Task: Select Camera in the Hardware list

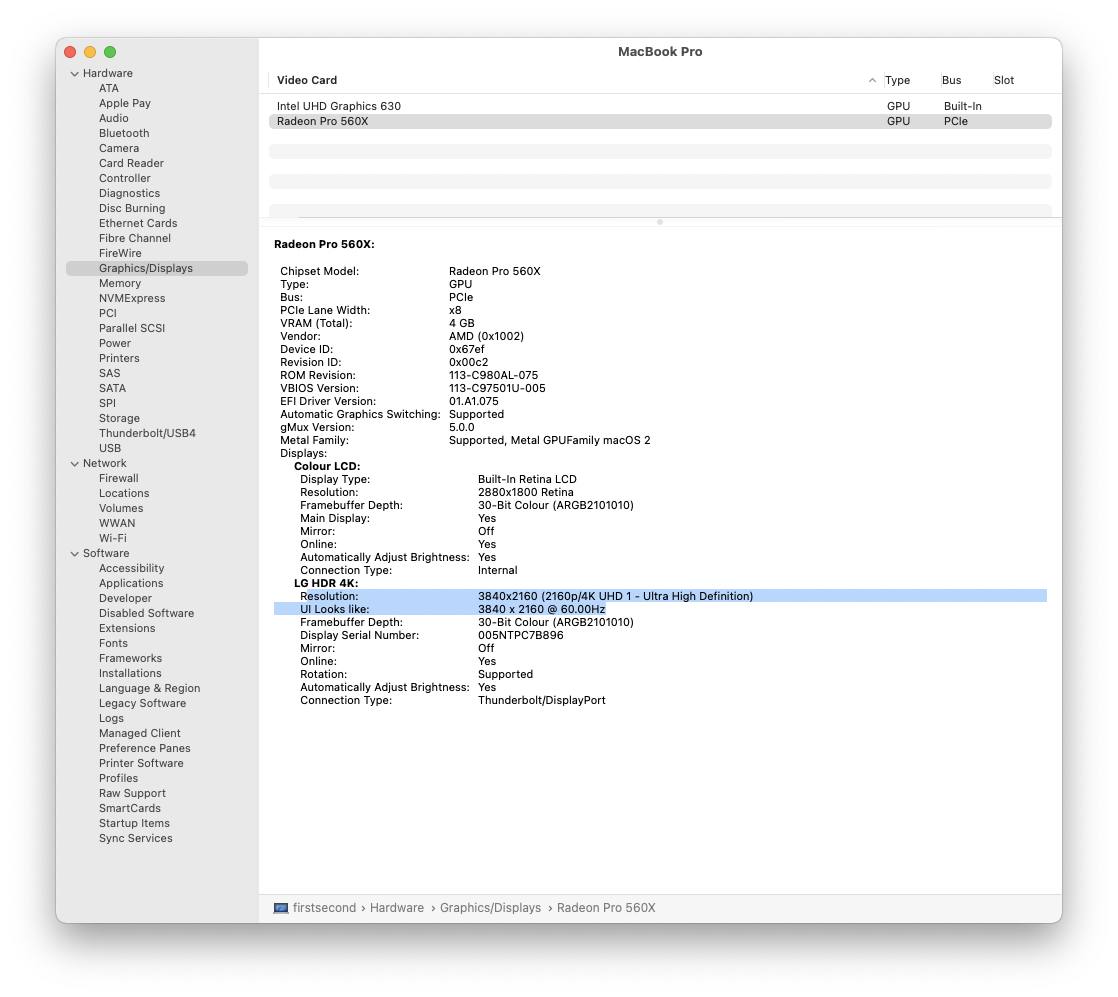Action: pyautogui.click(x=119, y=148)
